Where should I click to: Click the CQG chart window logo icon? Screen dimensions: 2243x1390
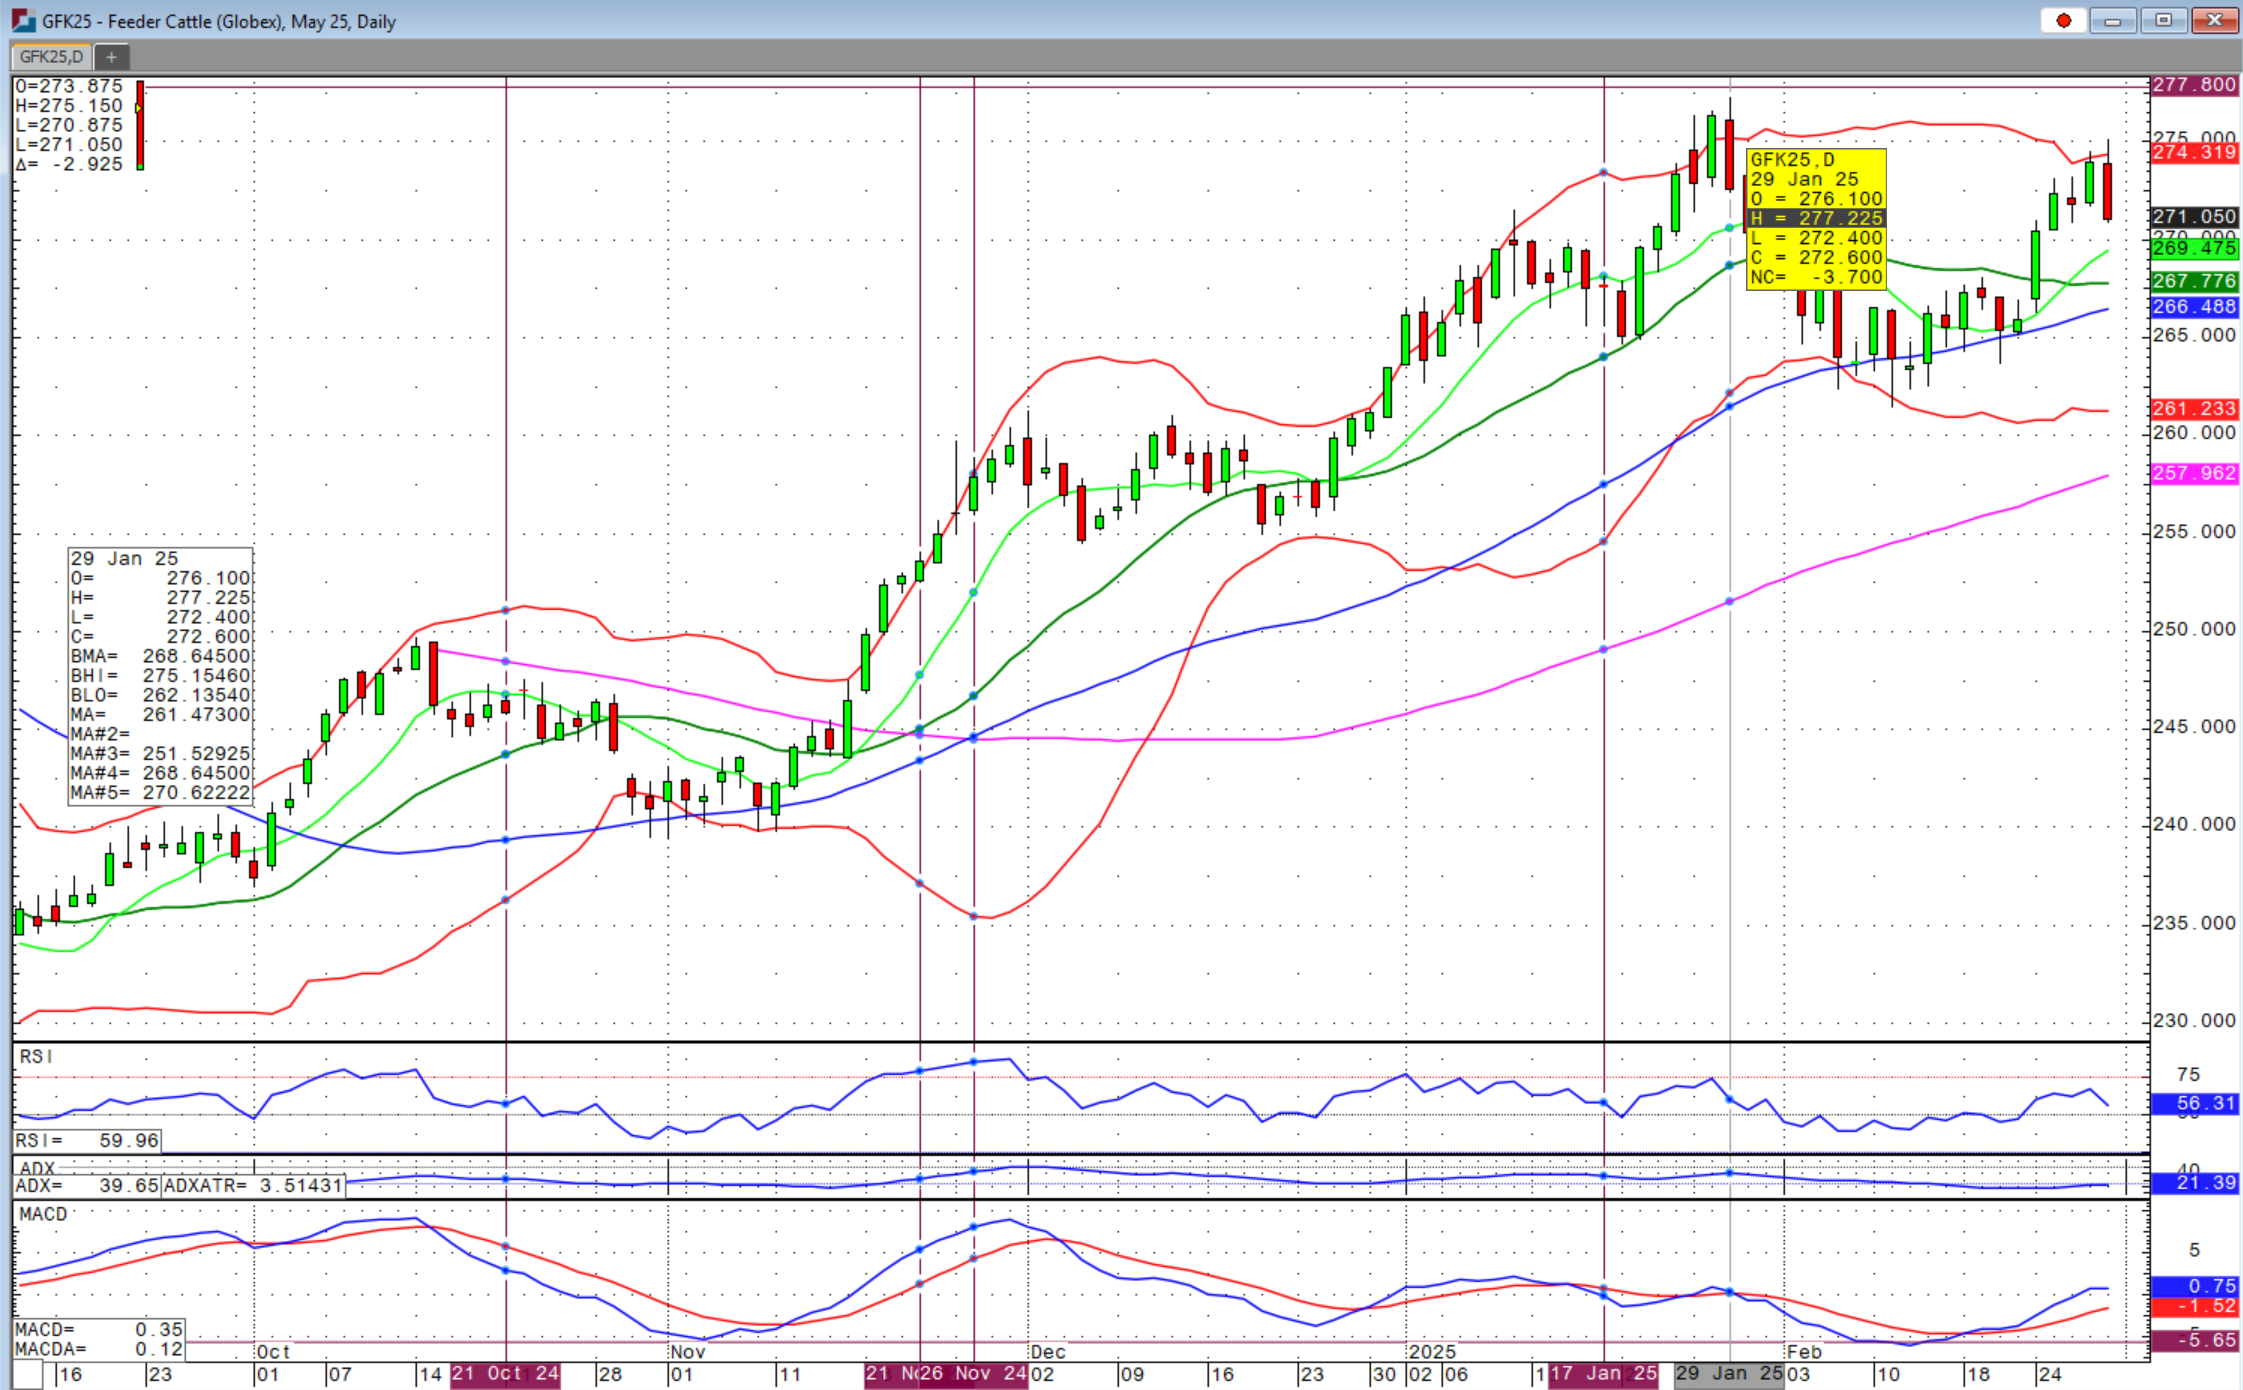23,21
